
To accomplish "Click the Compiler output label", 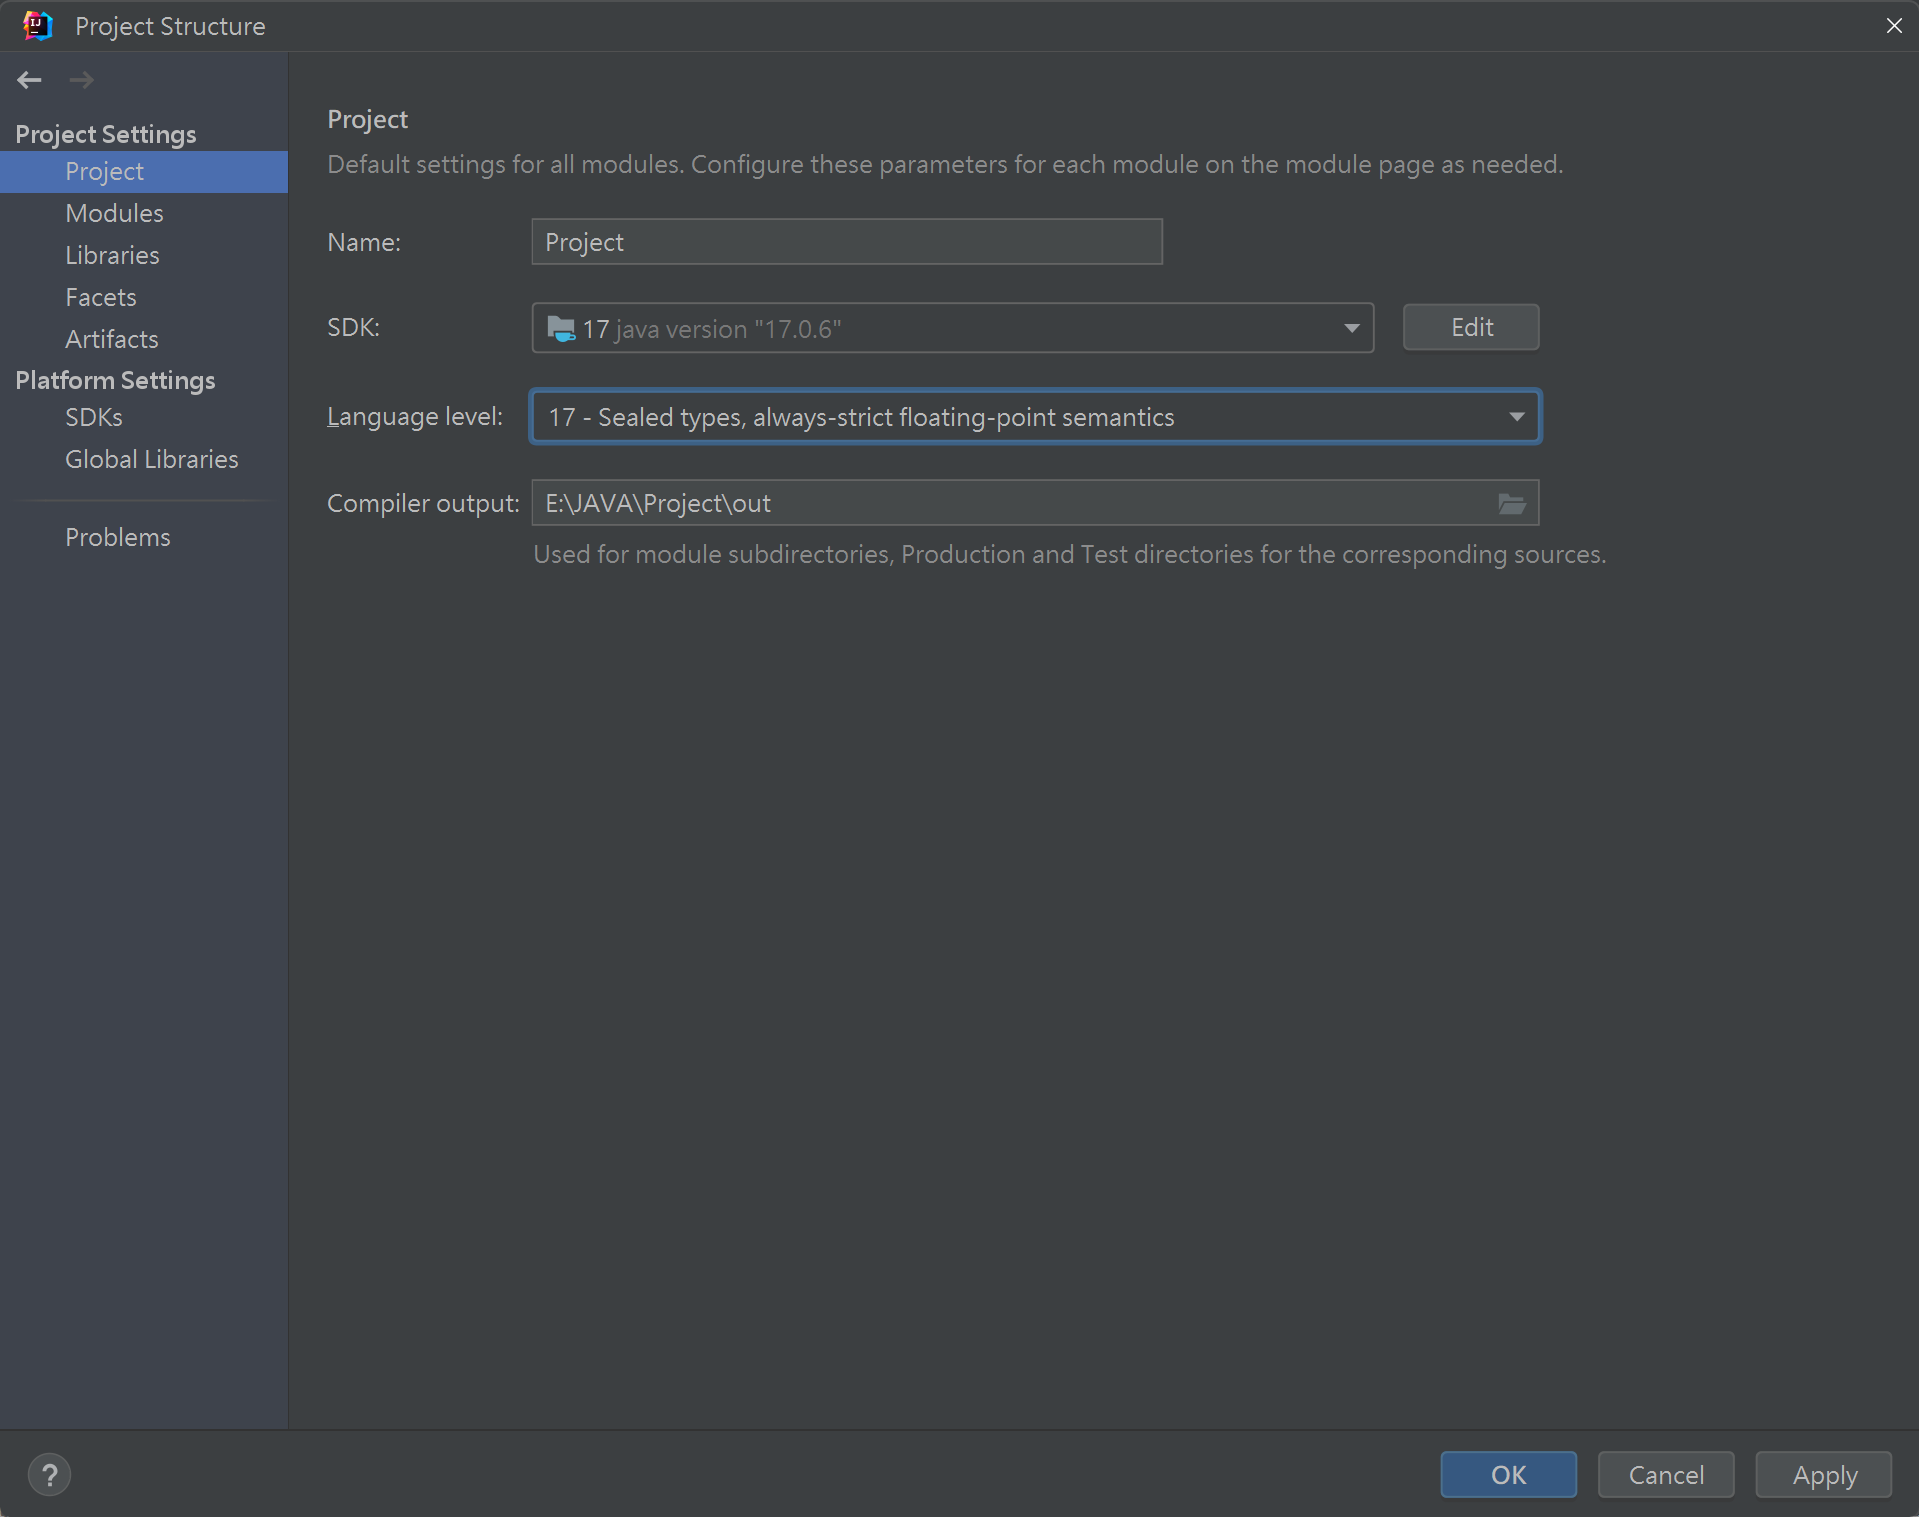I will tap(423, 503).
